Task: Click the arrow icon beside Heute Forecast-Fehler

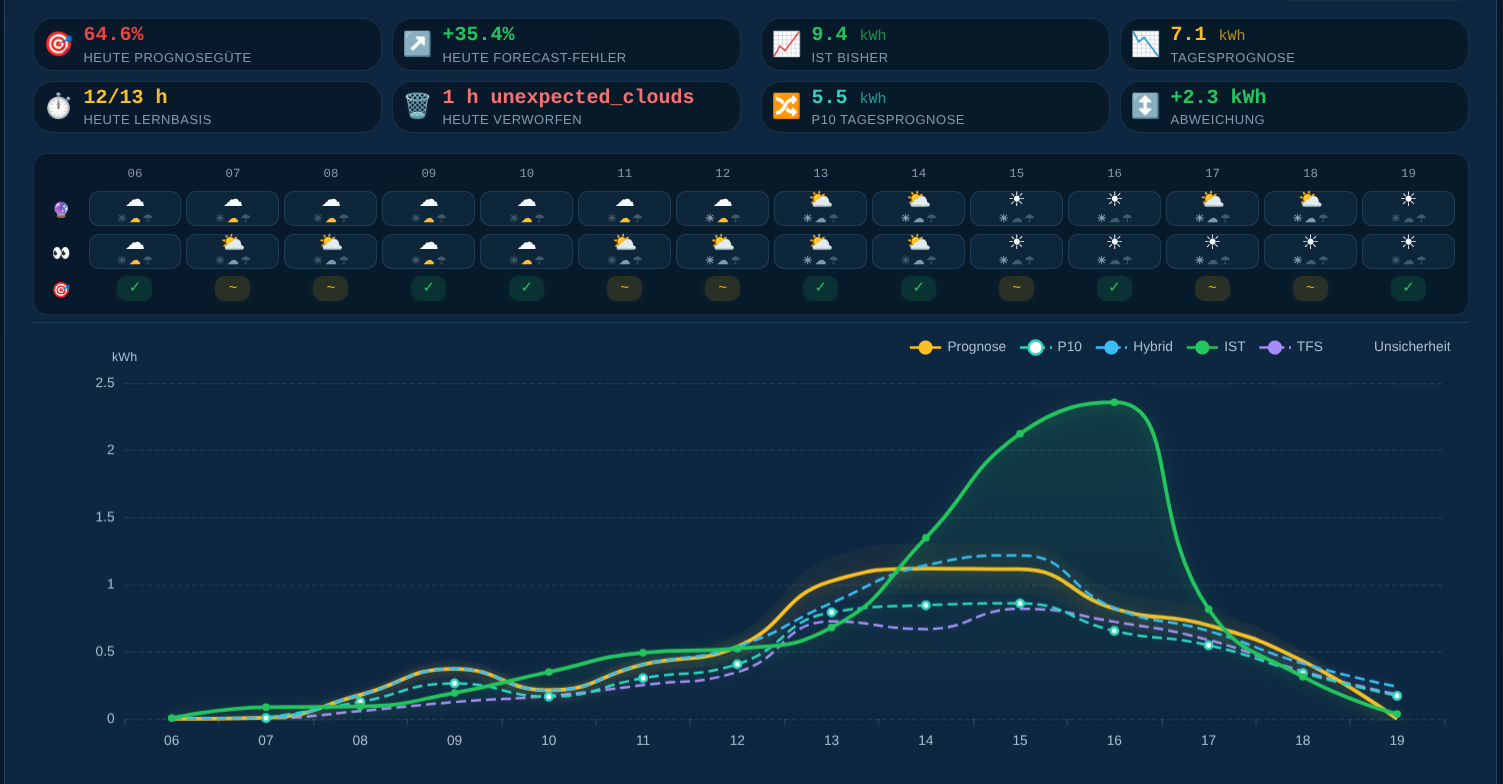Action: 417,44
